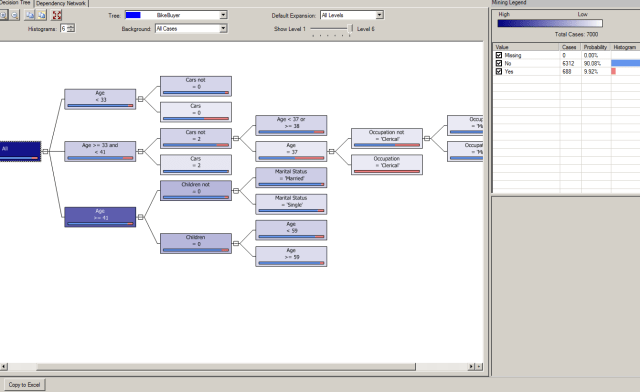Click the zoom out toolbar icon
The image size is (640, 392).
(x=15, y=15)
